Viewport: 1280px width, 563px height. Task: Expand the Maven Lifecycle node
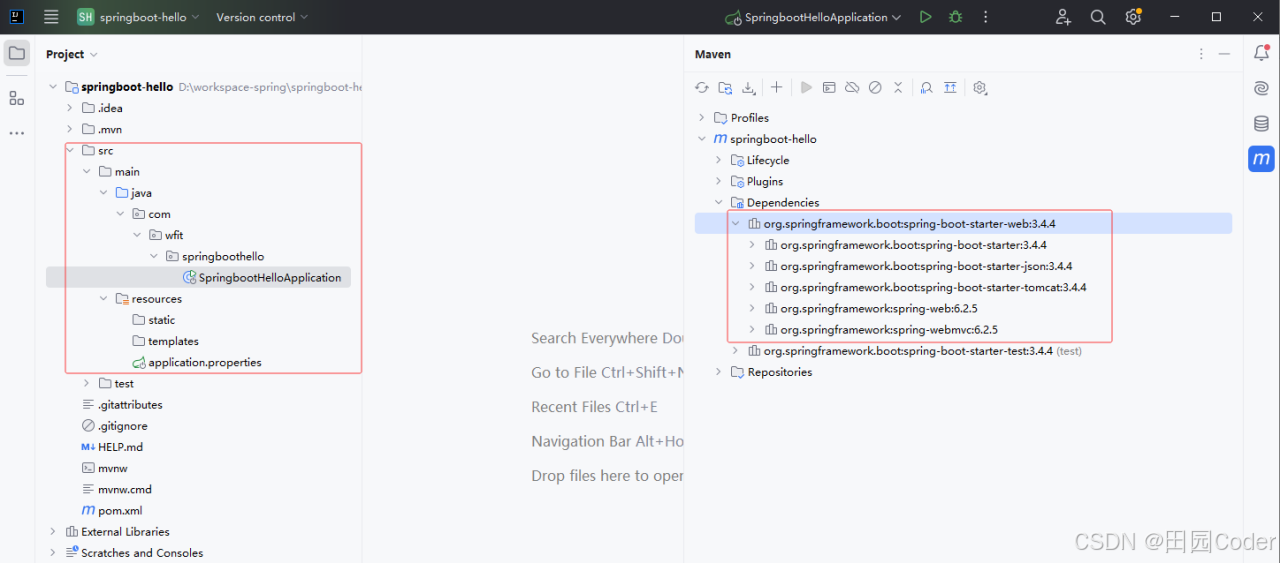point(718,160)
